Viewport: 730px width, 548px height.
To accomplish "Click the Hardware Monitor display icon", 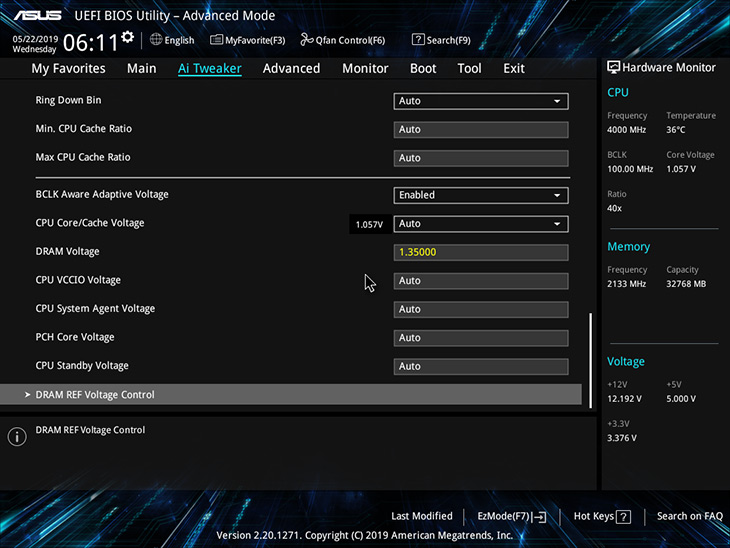I will pyautogui.click(x=613, y=67).
